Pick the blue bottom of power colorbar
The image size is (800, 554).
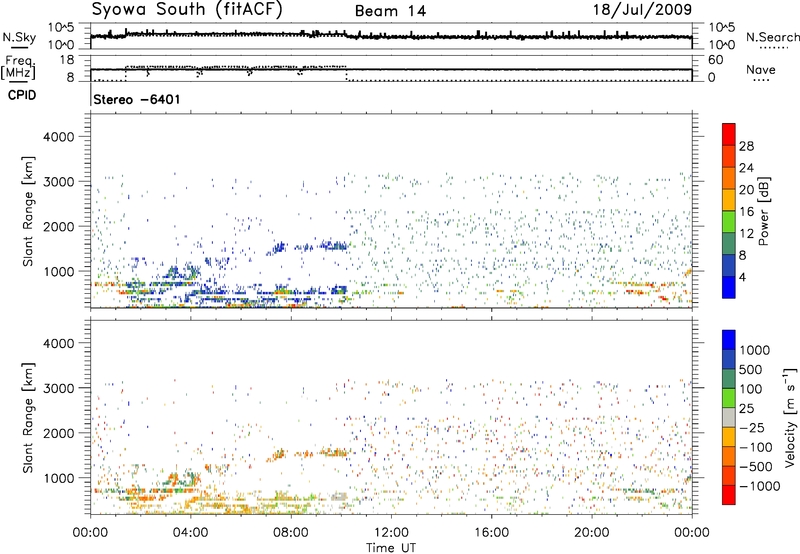[729, 287]
